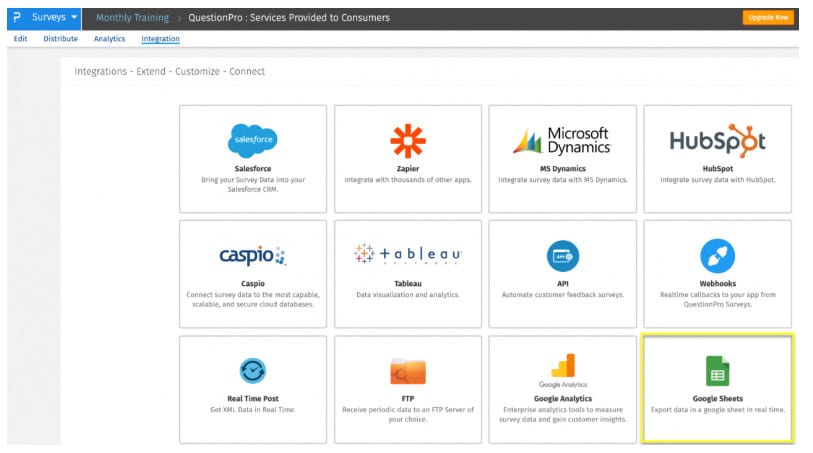Click 'Integrate survey data with HubSpot' text
This screenshot has width=813, height=453.
pos(718,180)
